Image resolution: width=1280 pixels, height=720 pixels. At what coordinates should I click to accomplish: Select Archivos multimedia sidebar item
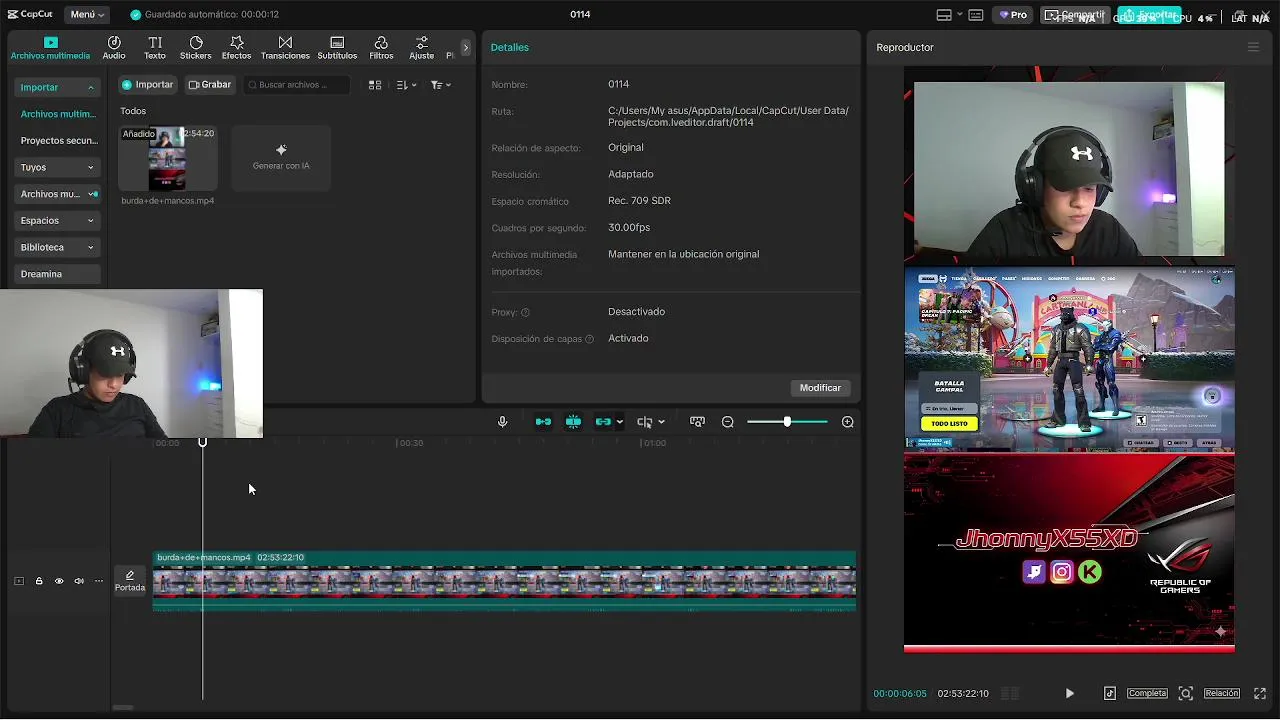coord(57,114)
